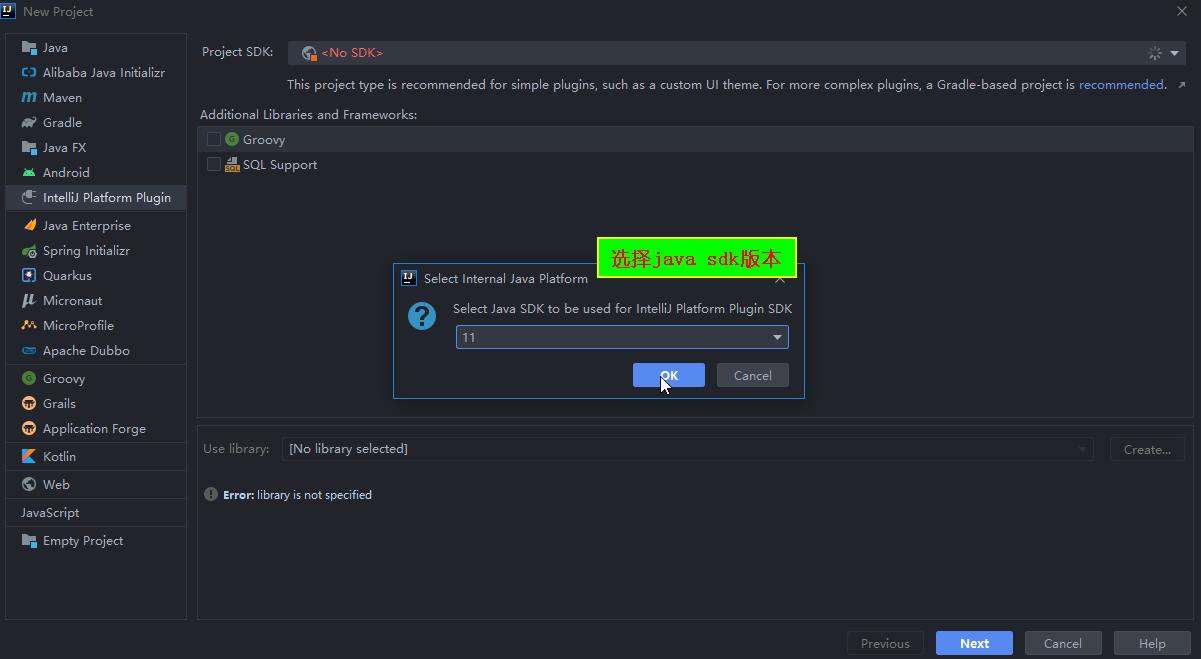1201x659 pixels.
Task: Click the Kotlin icon
Action: coord(29,456)
